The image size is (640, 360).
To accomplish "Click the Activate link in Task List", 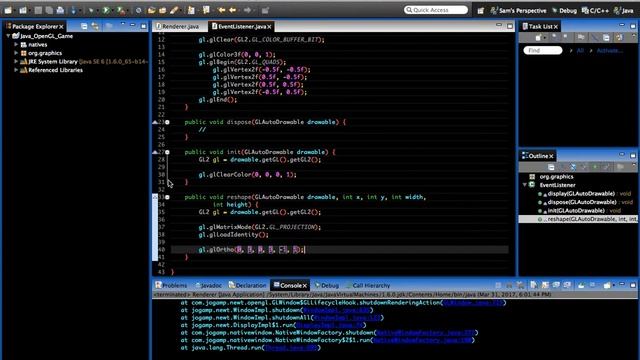I will click(x=610, y=51).
